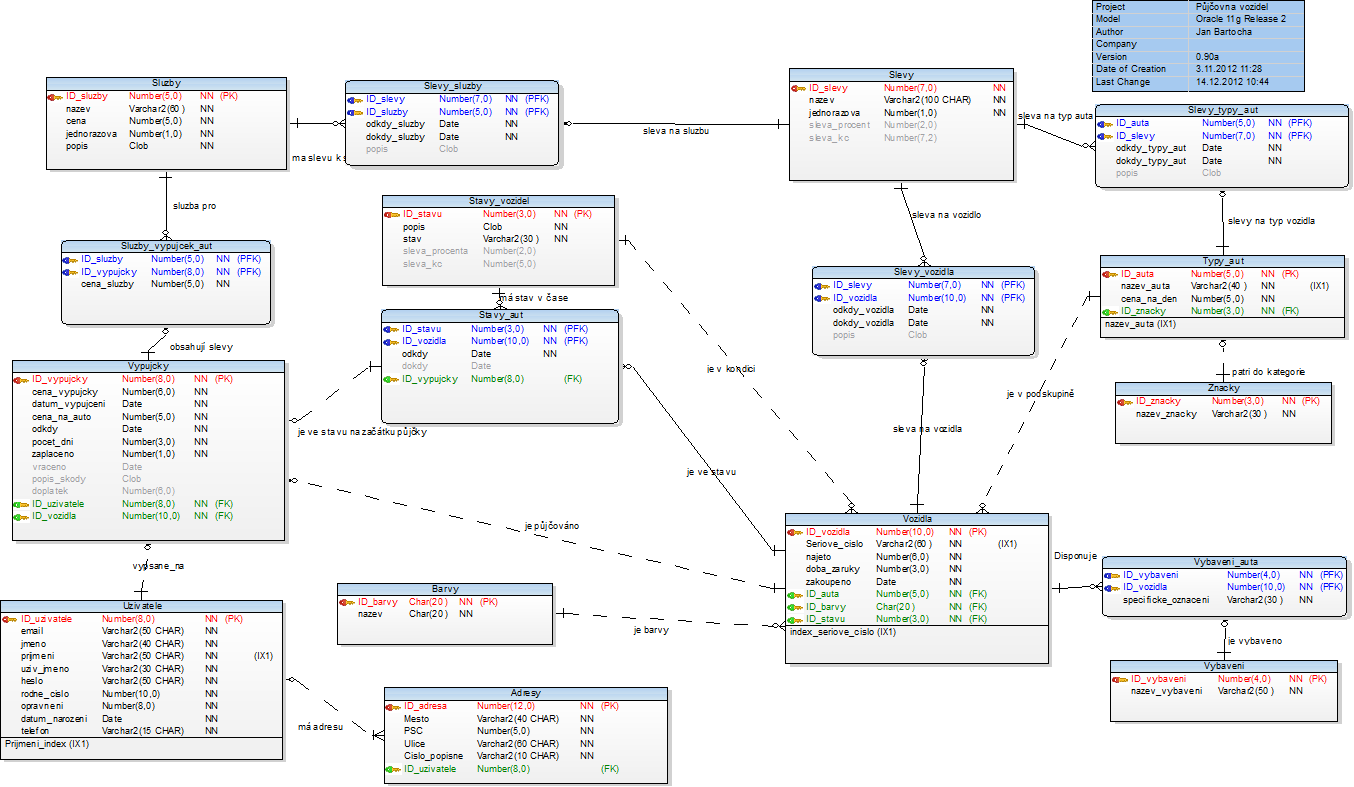Viewport: 1354px width, 787px height.
Task: Click the 'Prijmeni_index (IX1)' row in Uzivatele
Action: pos(144,745)
